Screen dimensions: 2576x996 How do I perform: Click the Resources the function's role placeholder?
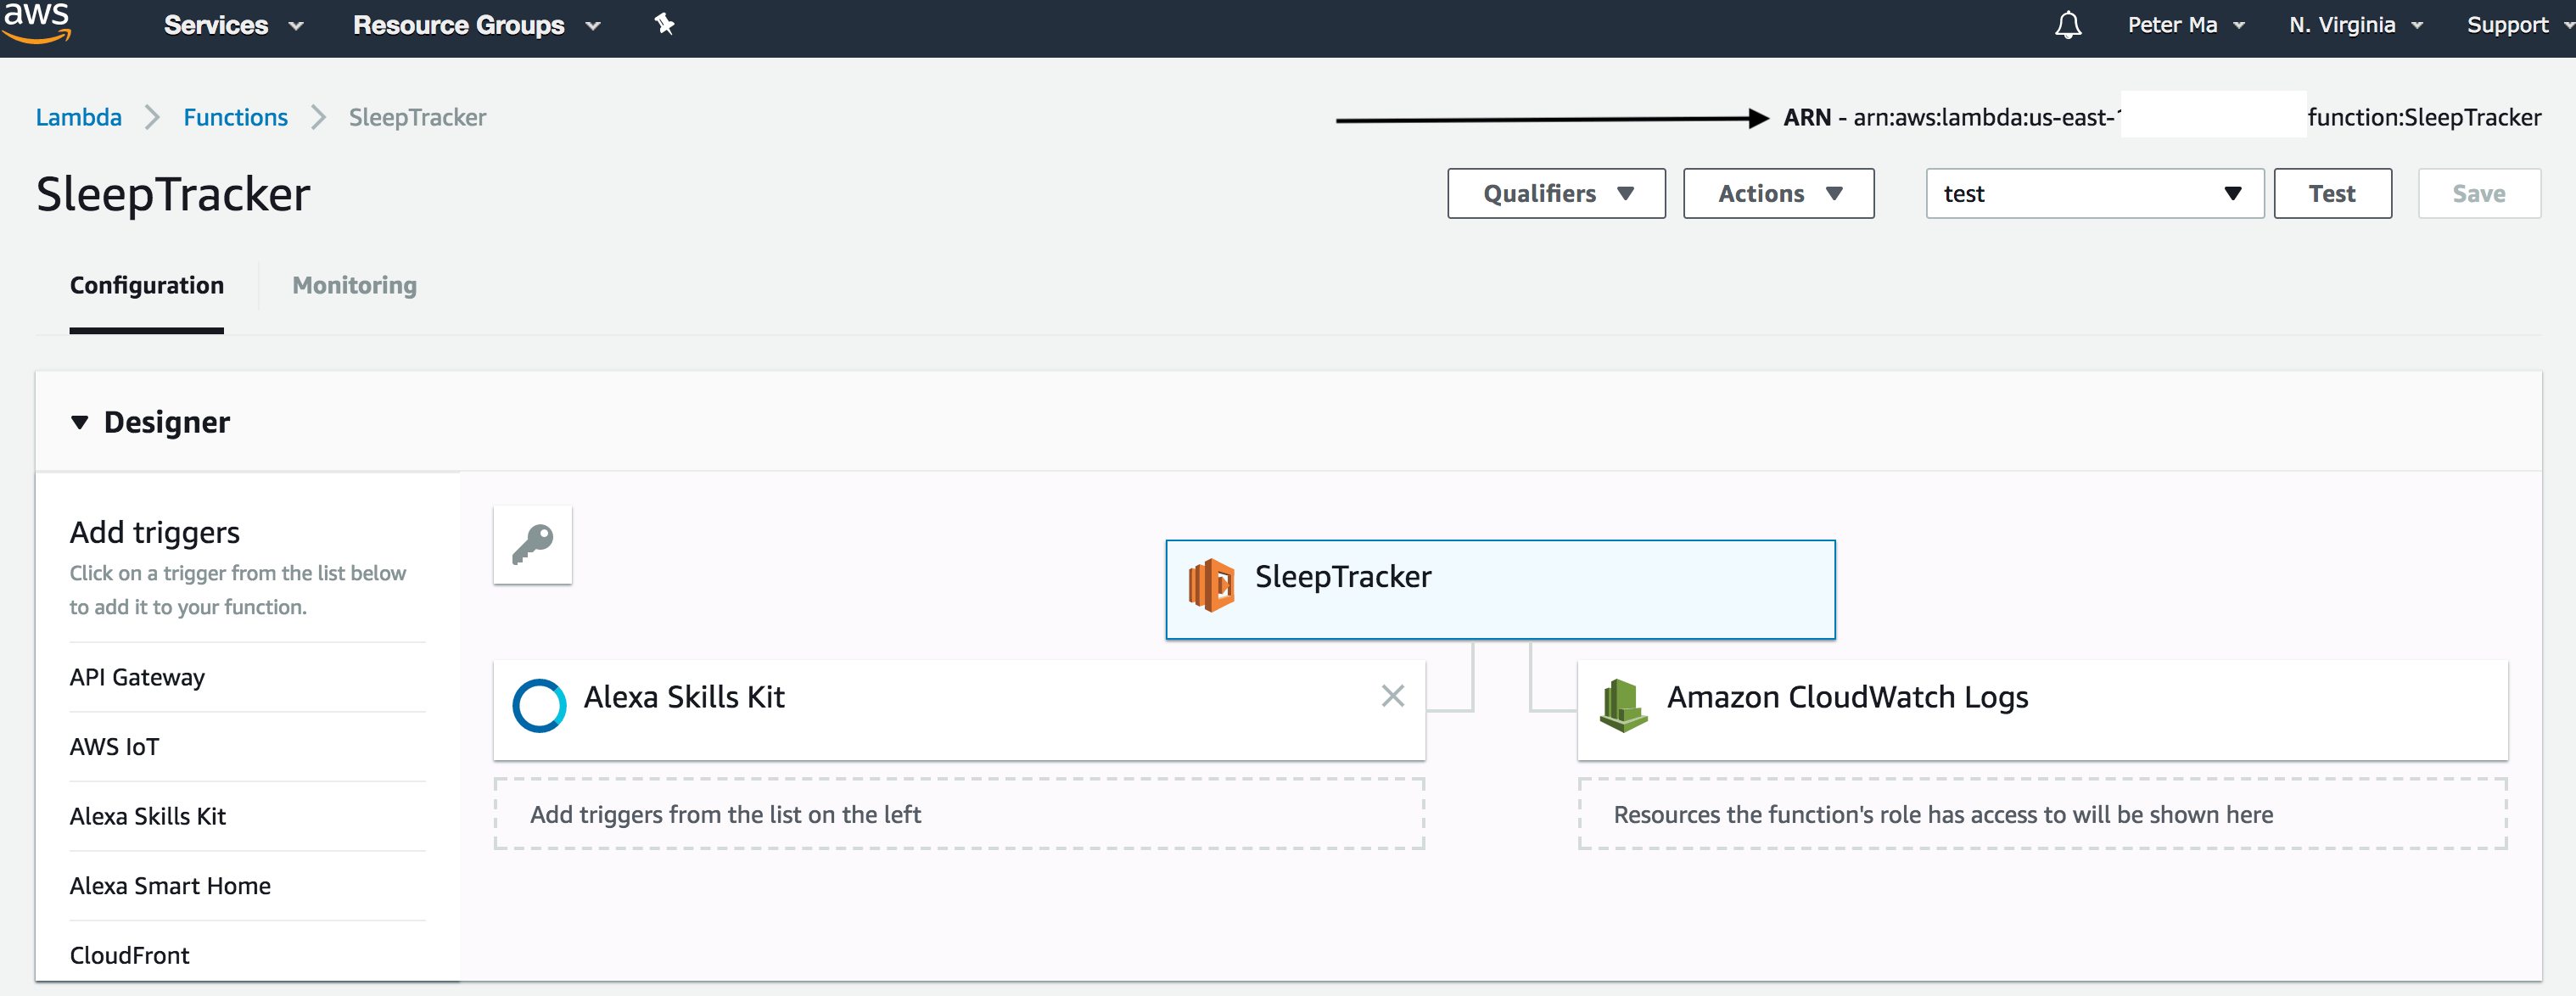2042,815
